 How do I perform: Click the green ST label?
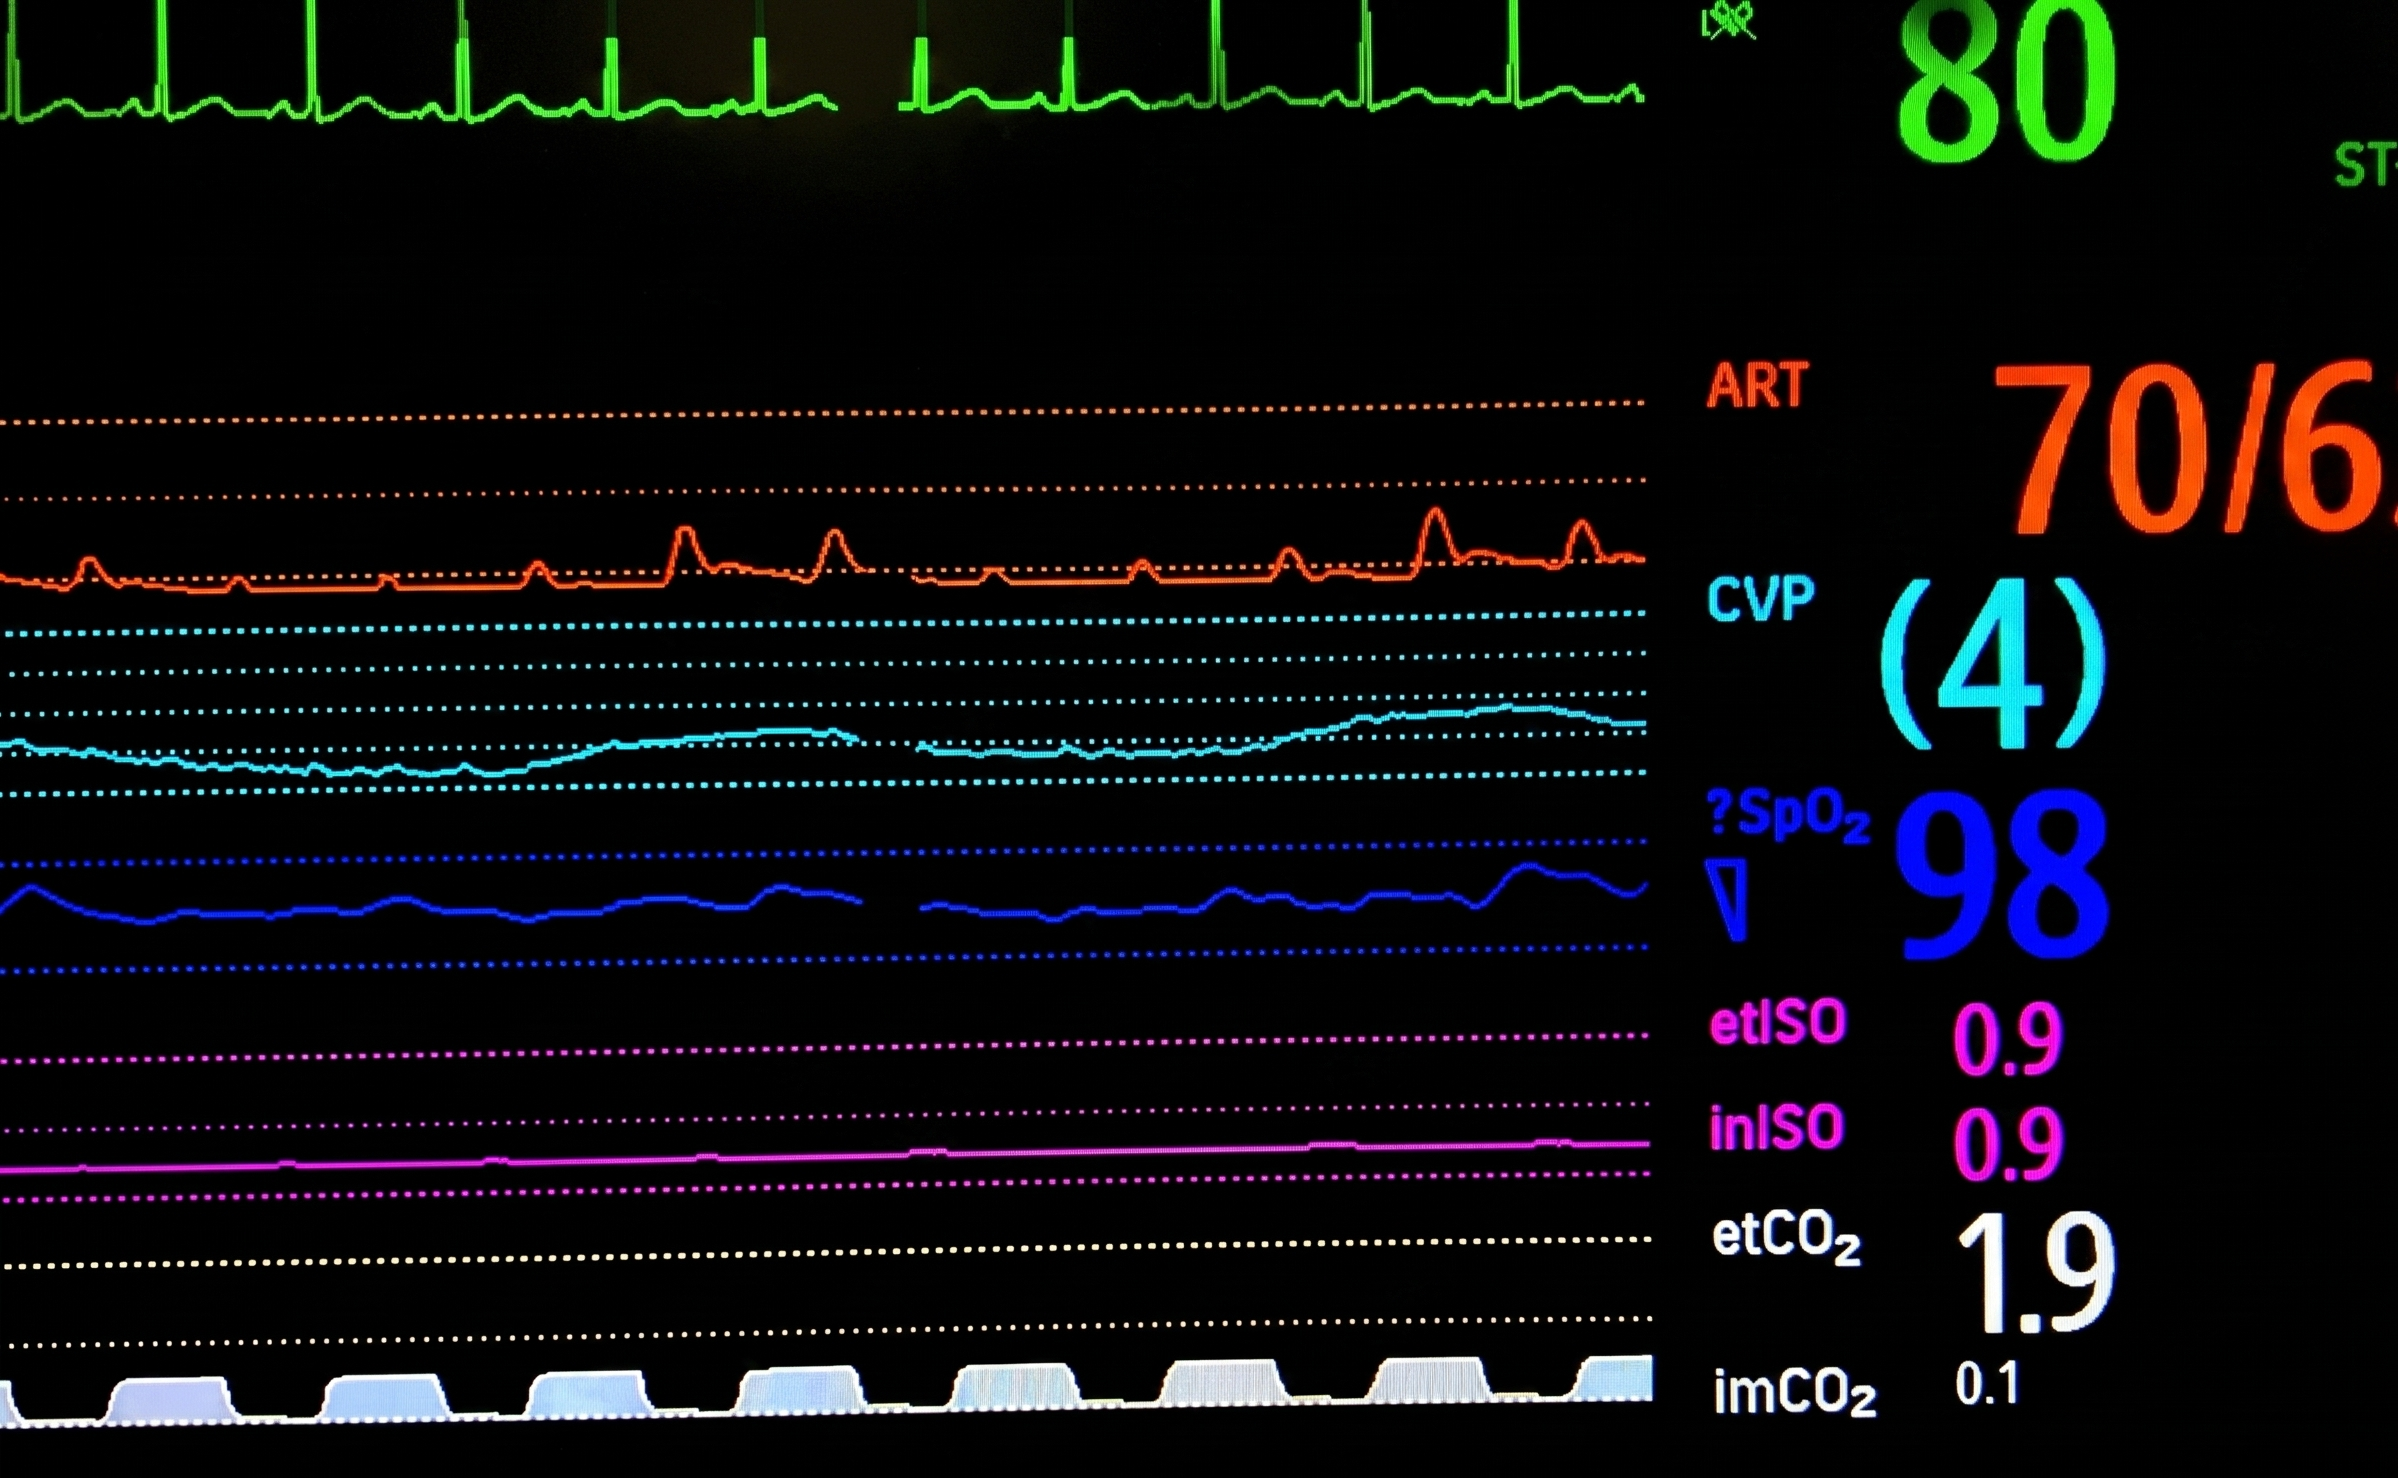point(2366,164)
